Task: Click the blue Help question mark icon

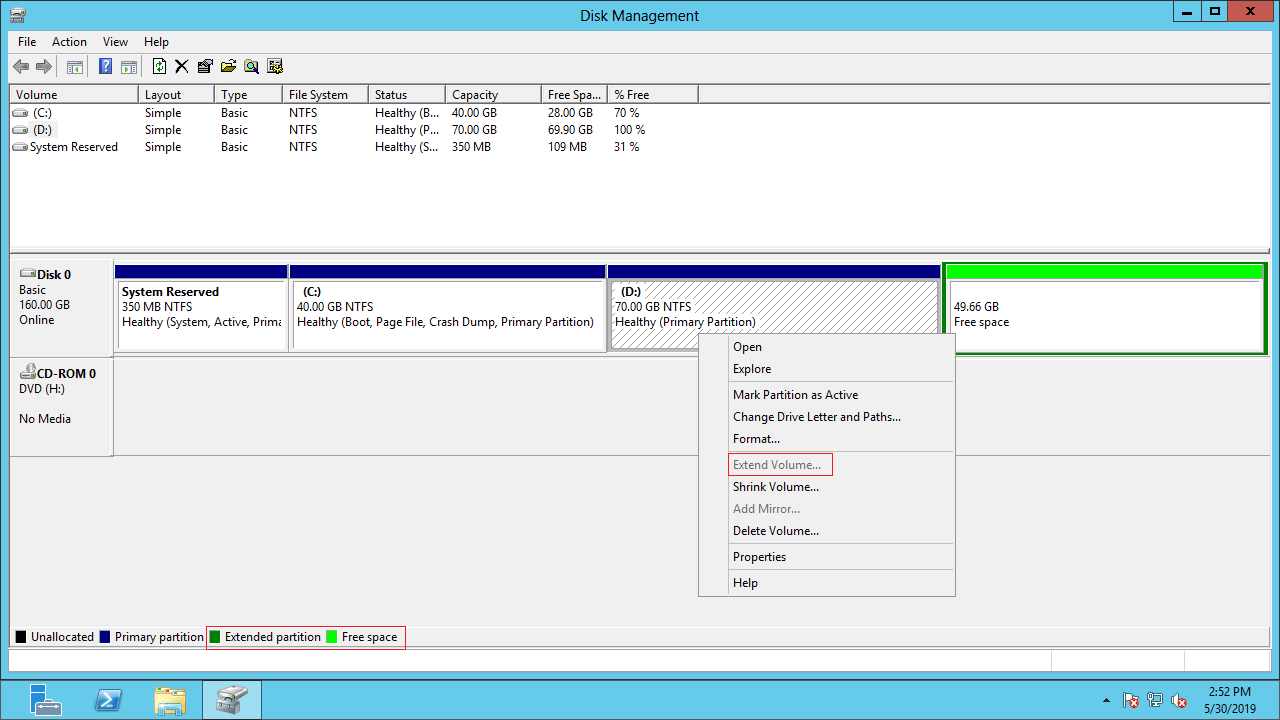Action: point(105,67)
